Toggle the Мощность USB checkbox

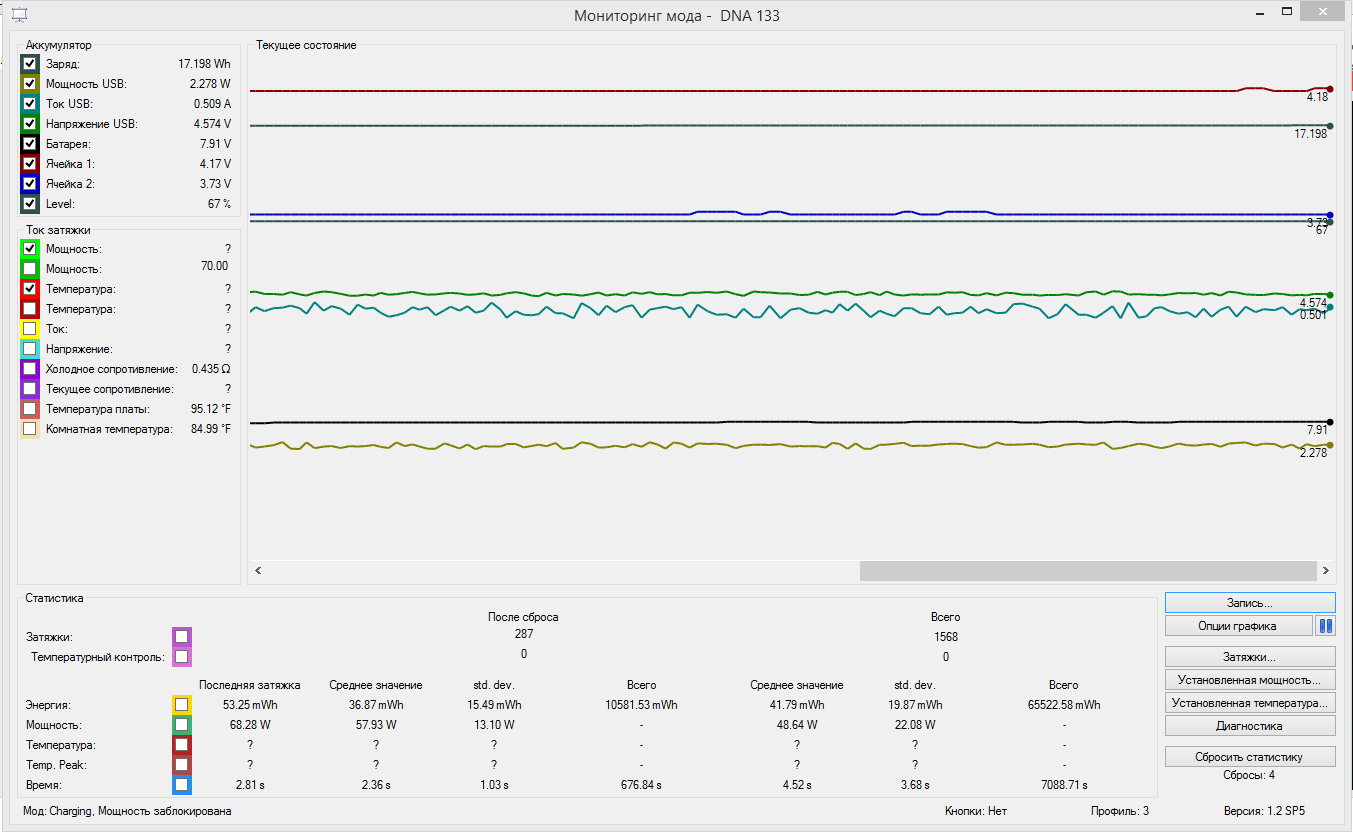pyautogui.click(x=30, y=84)
